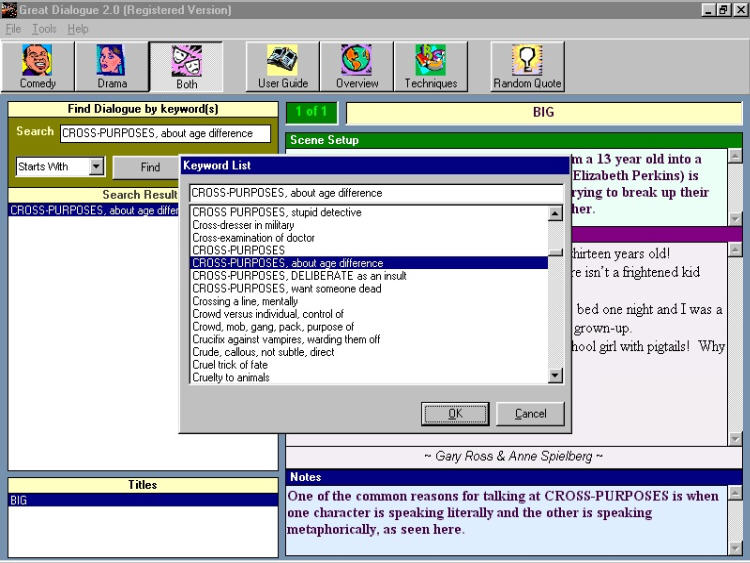Open the Help menu
This screenshot has height=563, width=750.
tap(78, 29)
